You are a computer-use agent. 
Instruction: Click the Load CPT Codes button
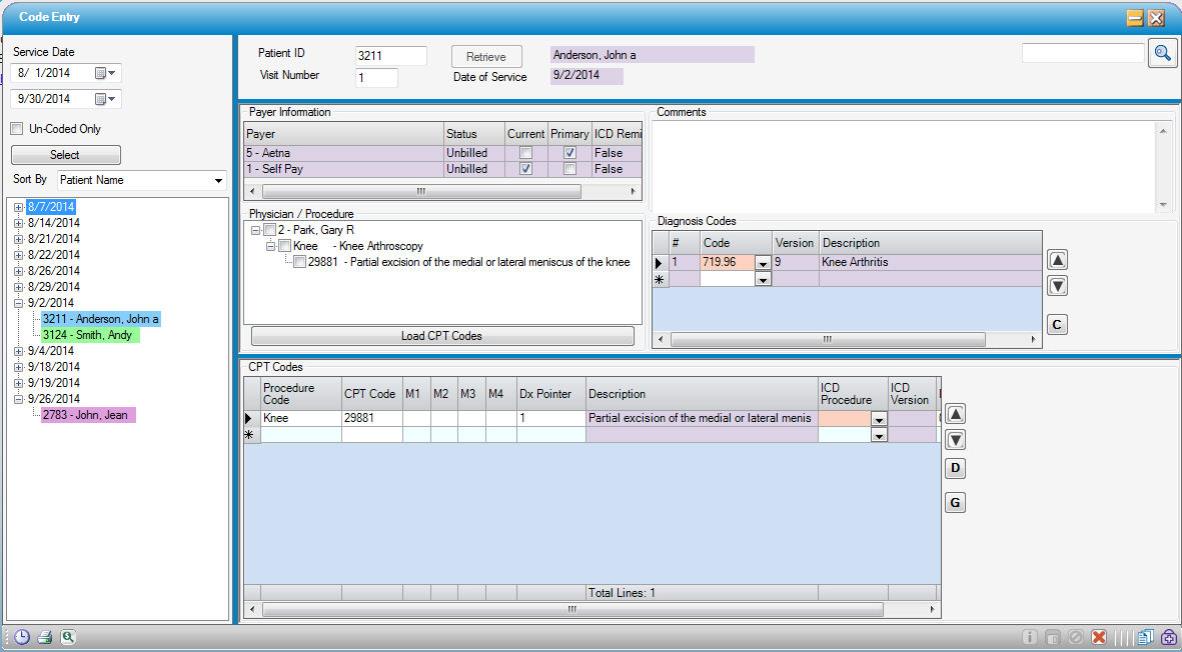pyautogui.click(x=440, y=336)
